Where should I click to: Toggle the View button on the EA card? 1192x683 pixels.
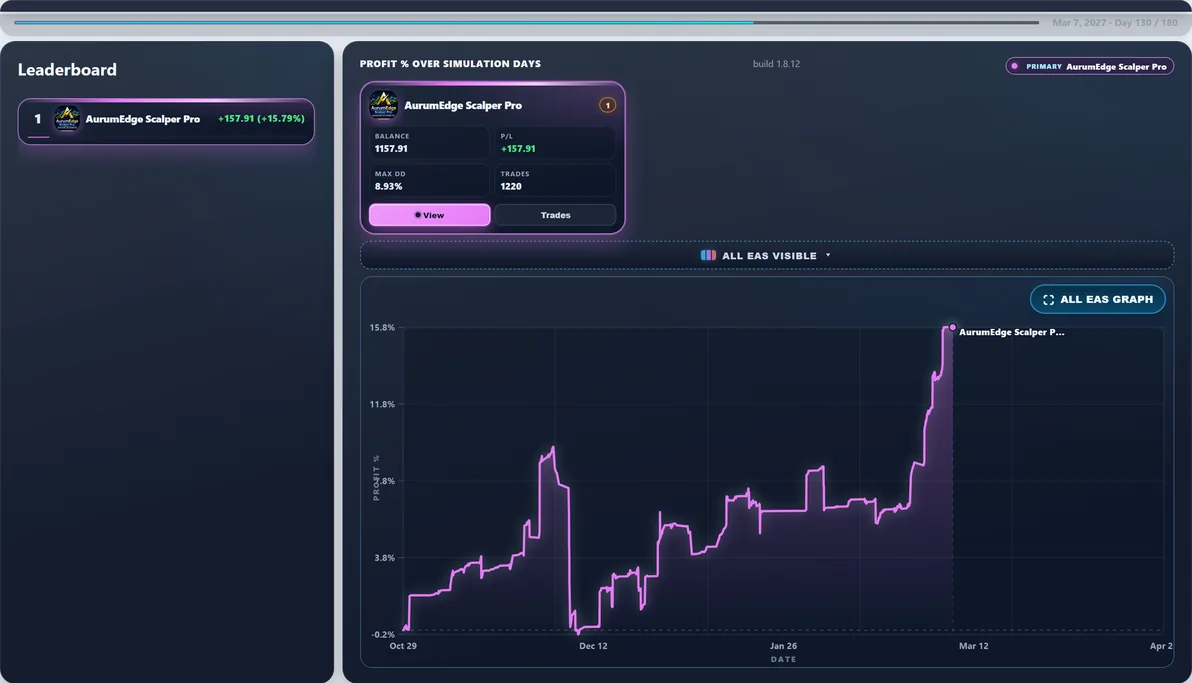point(430,215)
